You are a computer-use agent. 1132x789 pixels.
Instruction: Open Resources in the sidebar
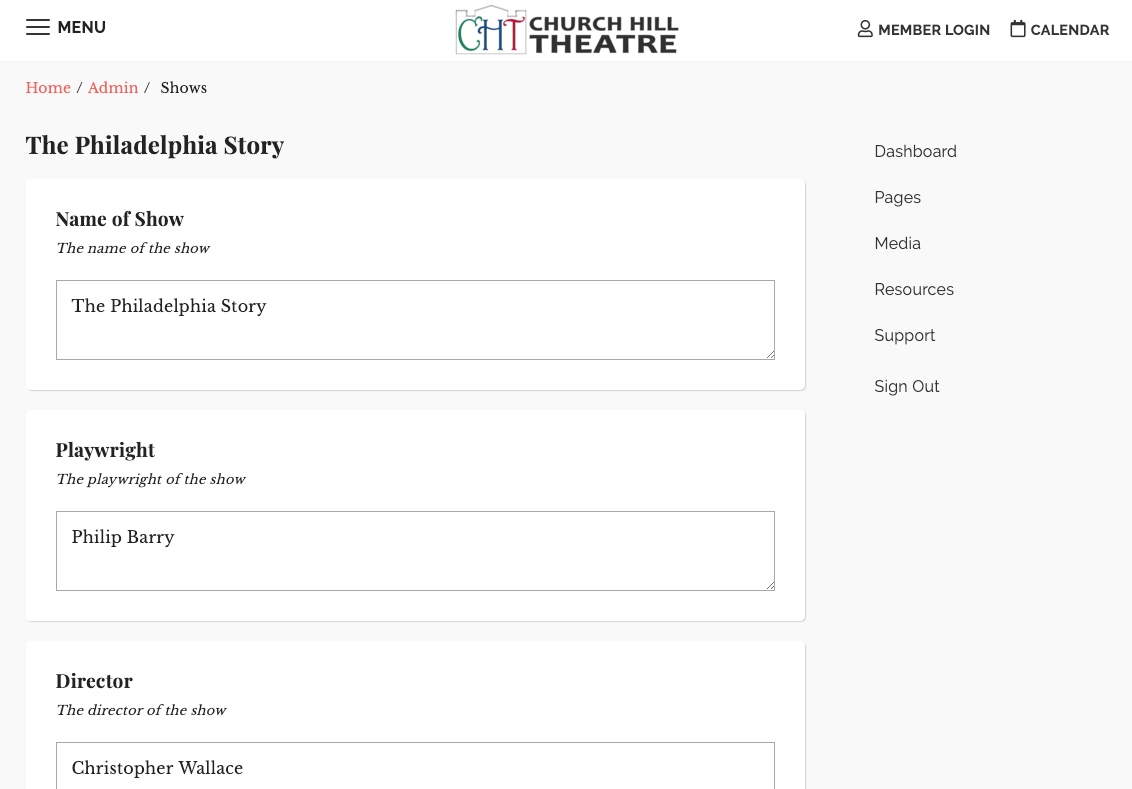click(914, 289)
